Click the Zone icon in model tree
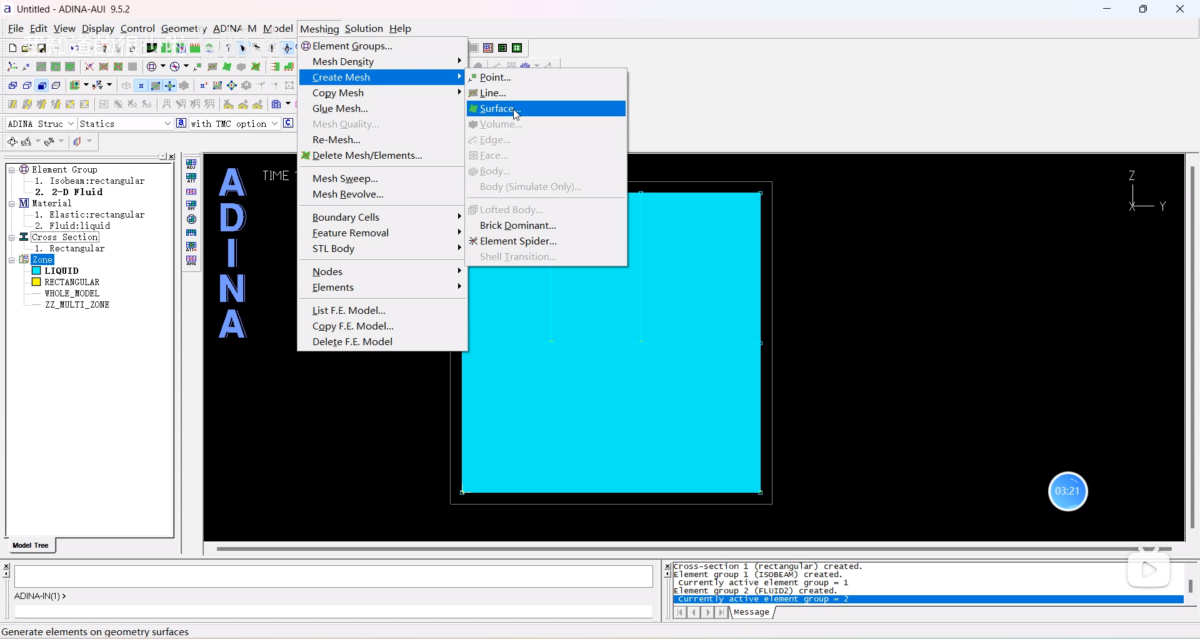 pyautogui.click(x=24, y=260)
